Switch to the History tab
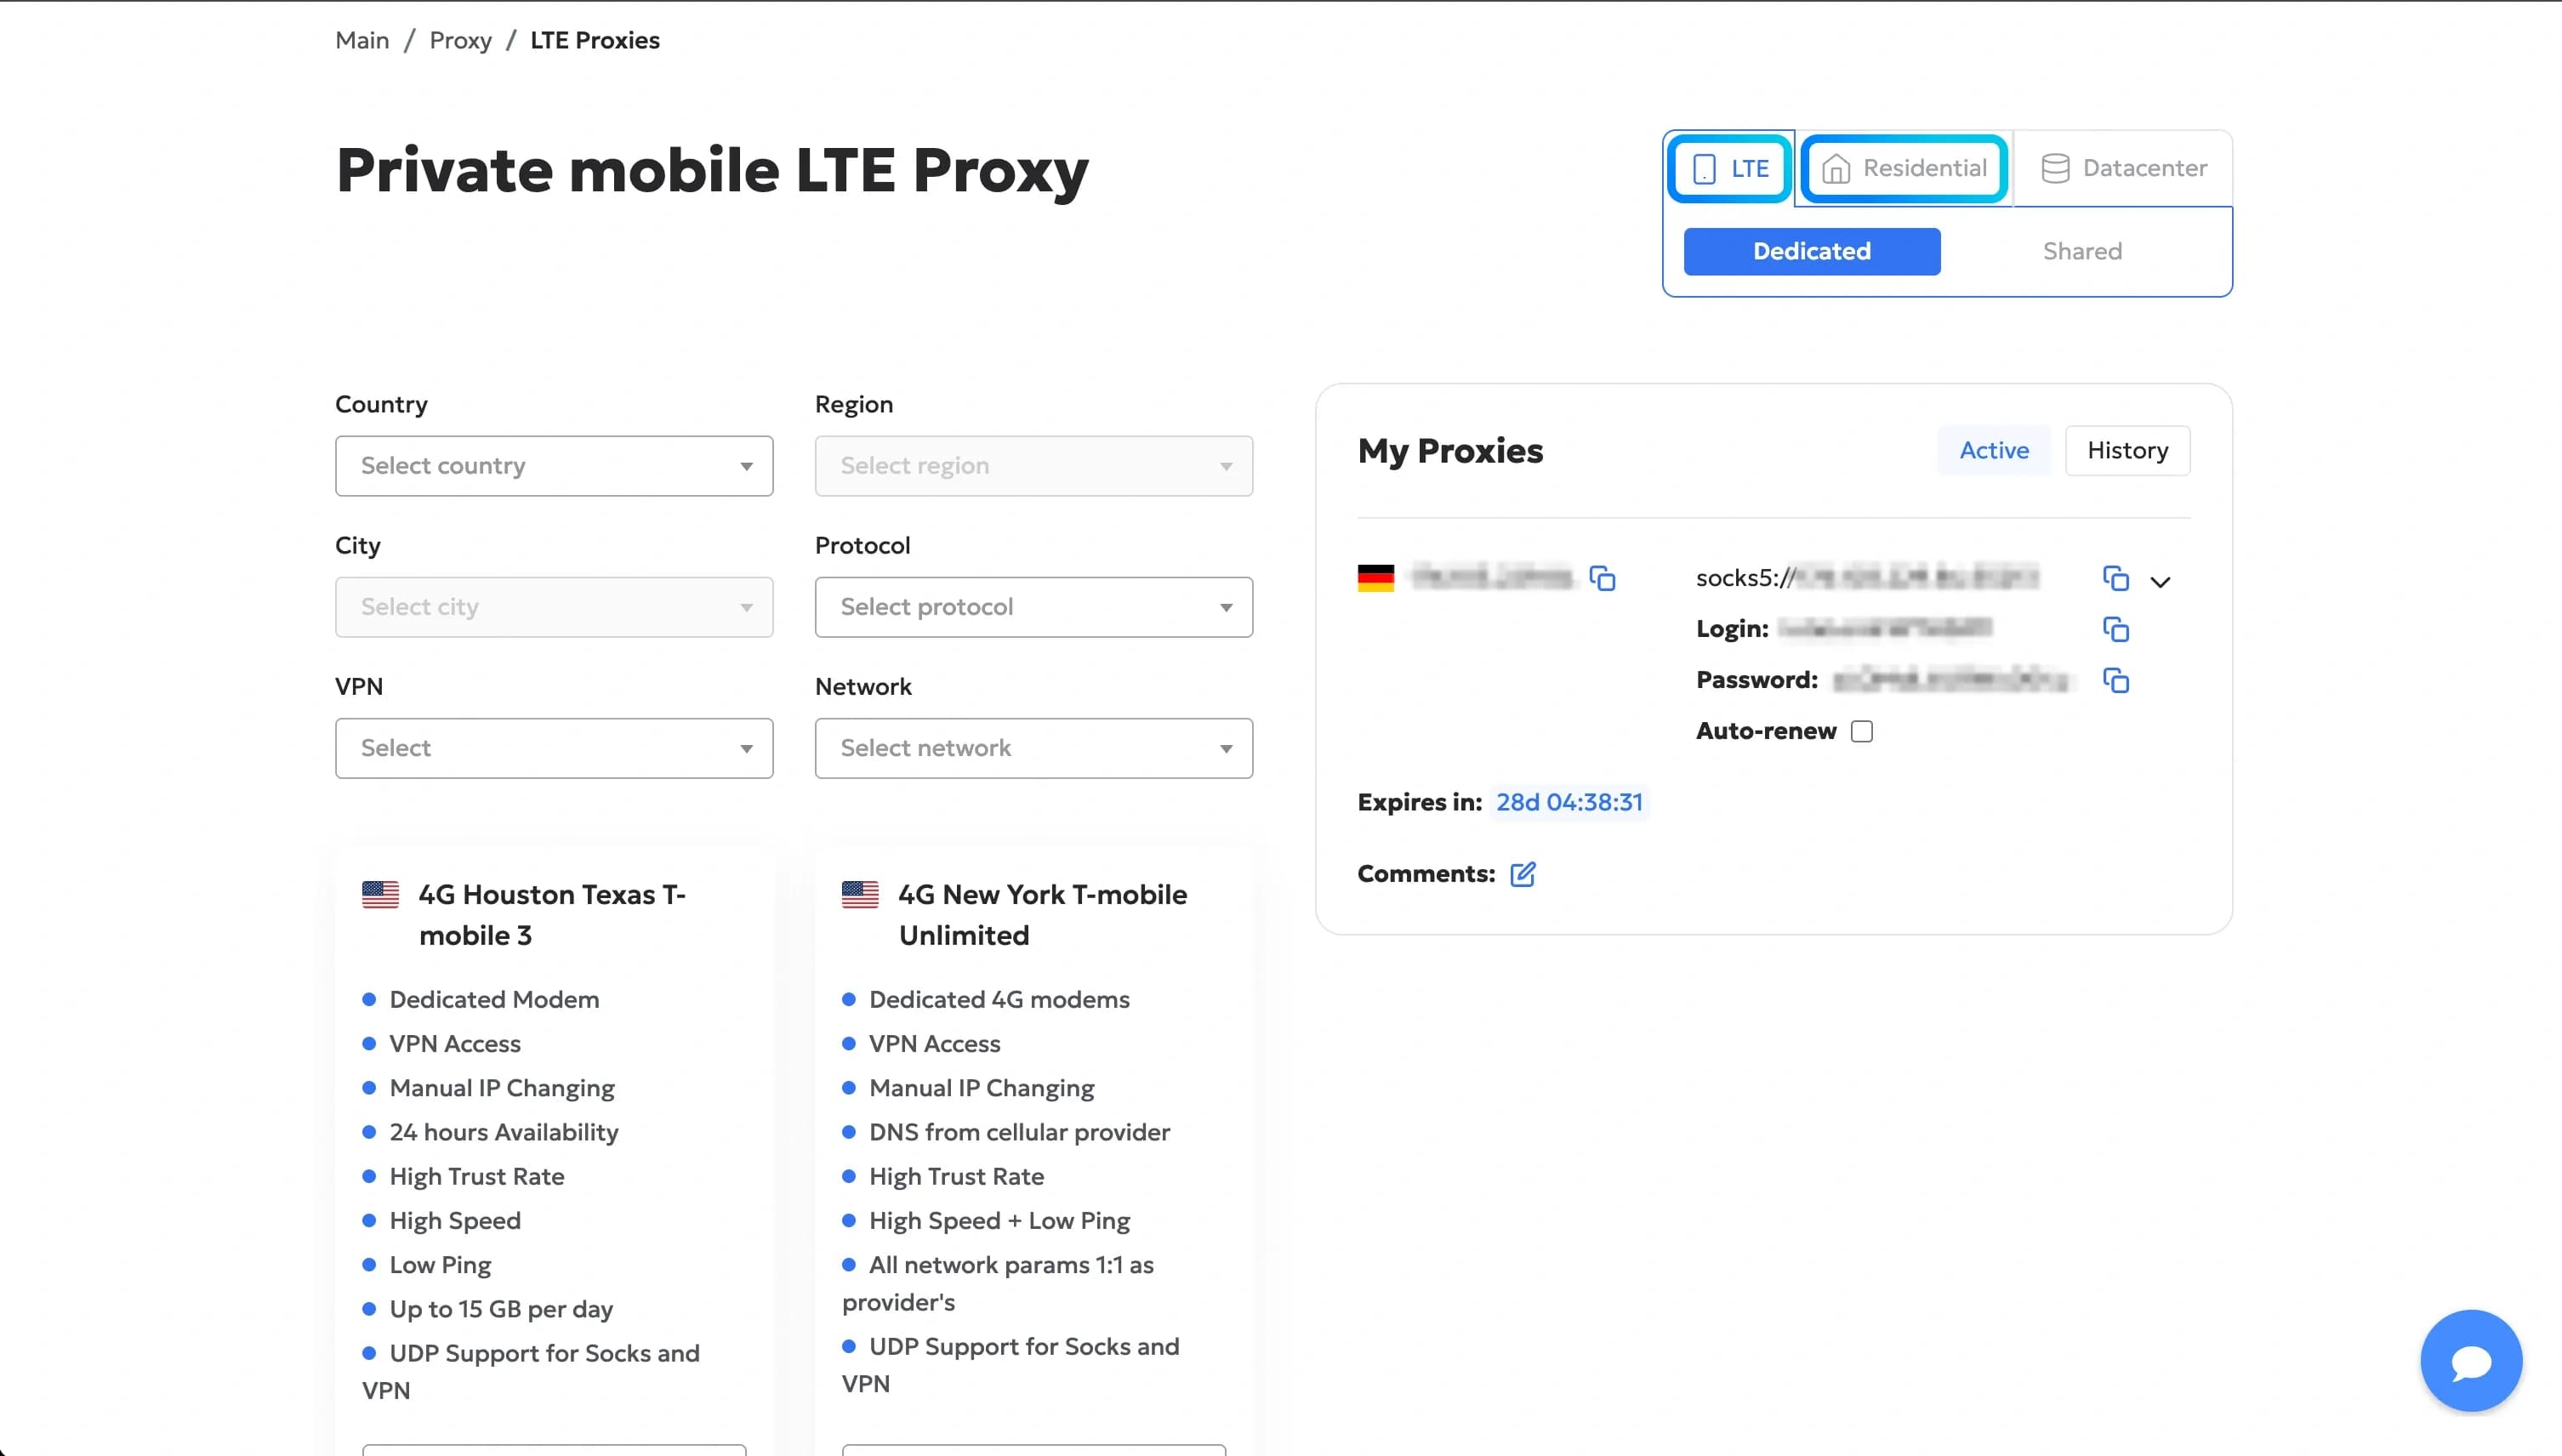2562x1456 pixels. click(2127, 450)
